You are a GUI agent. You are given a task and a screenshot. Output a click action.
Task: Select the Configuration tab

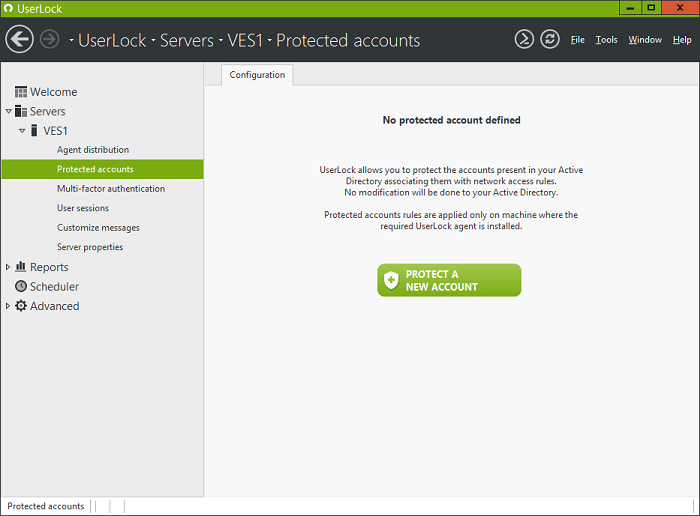(257, 75)
